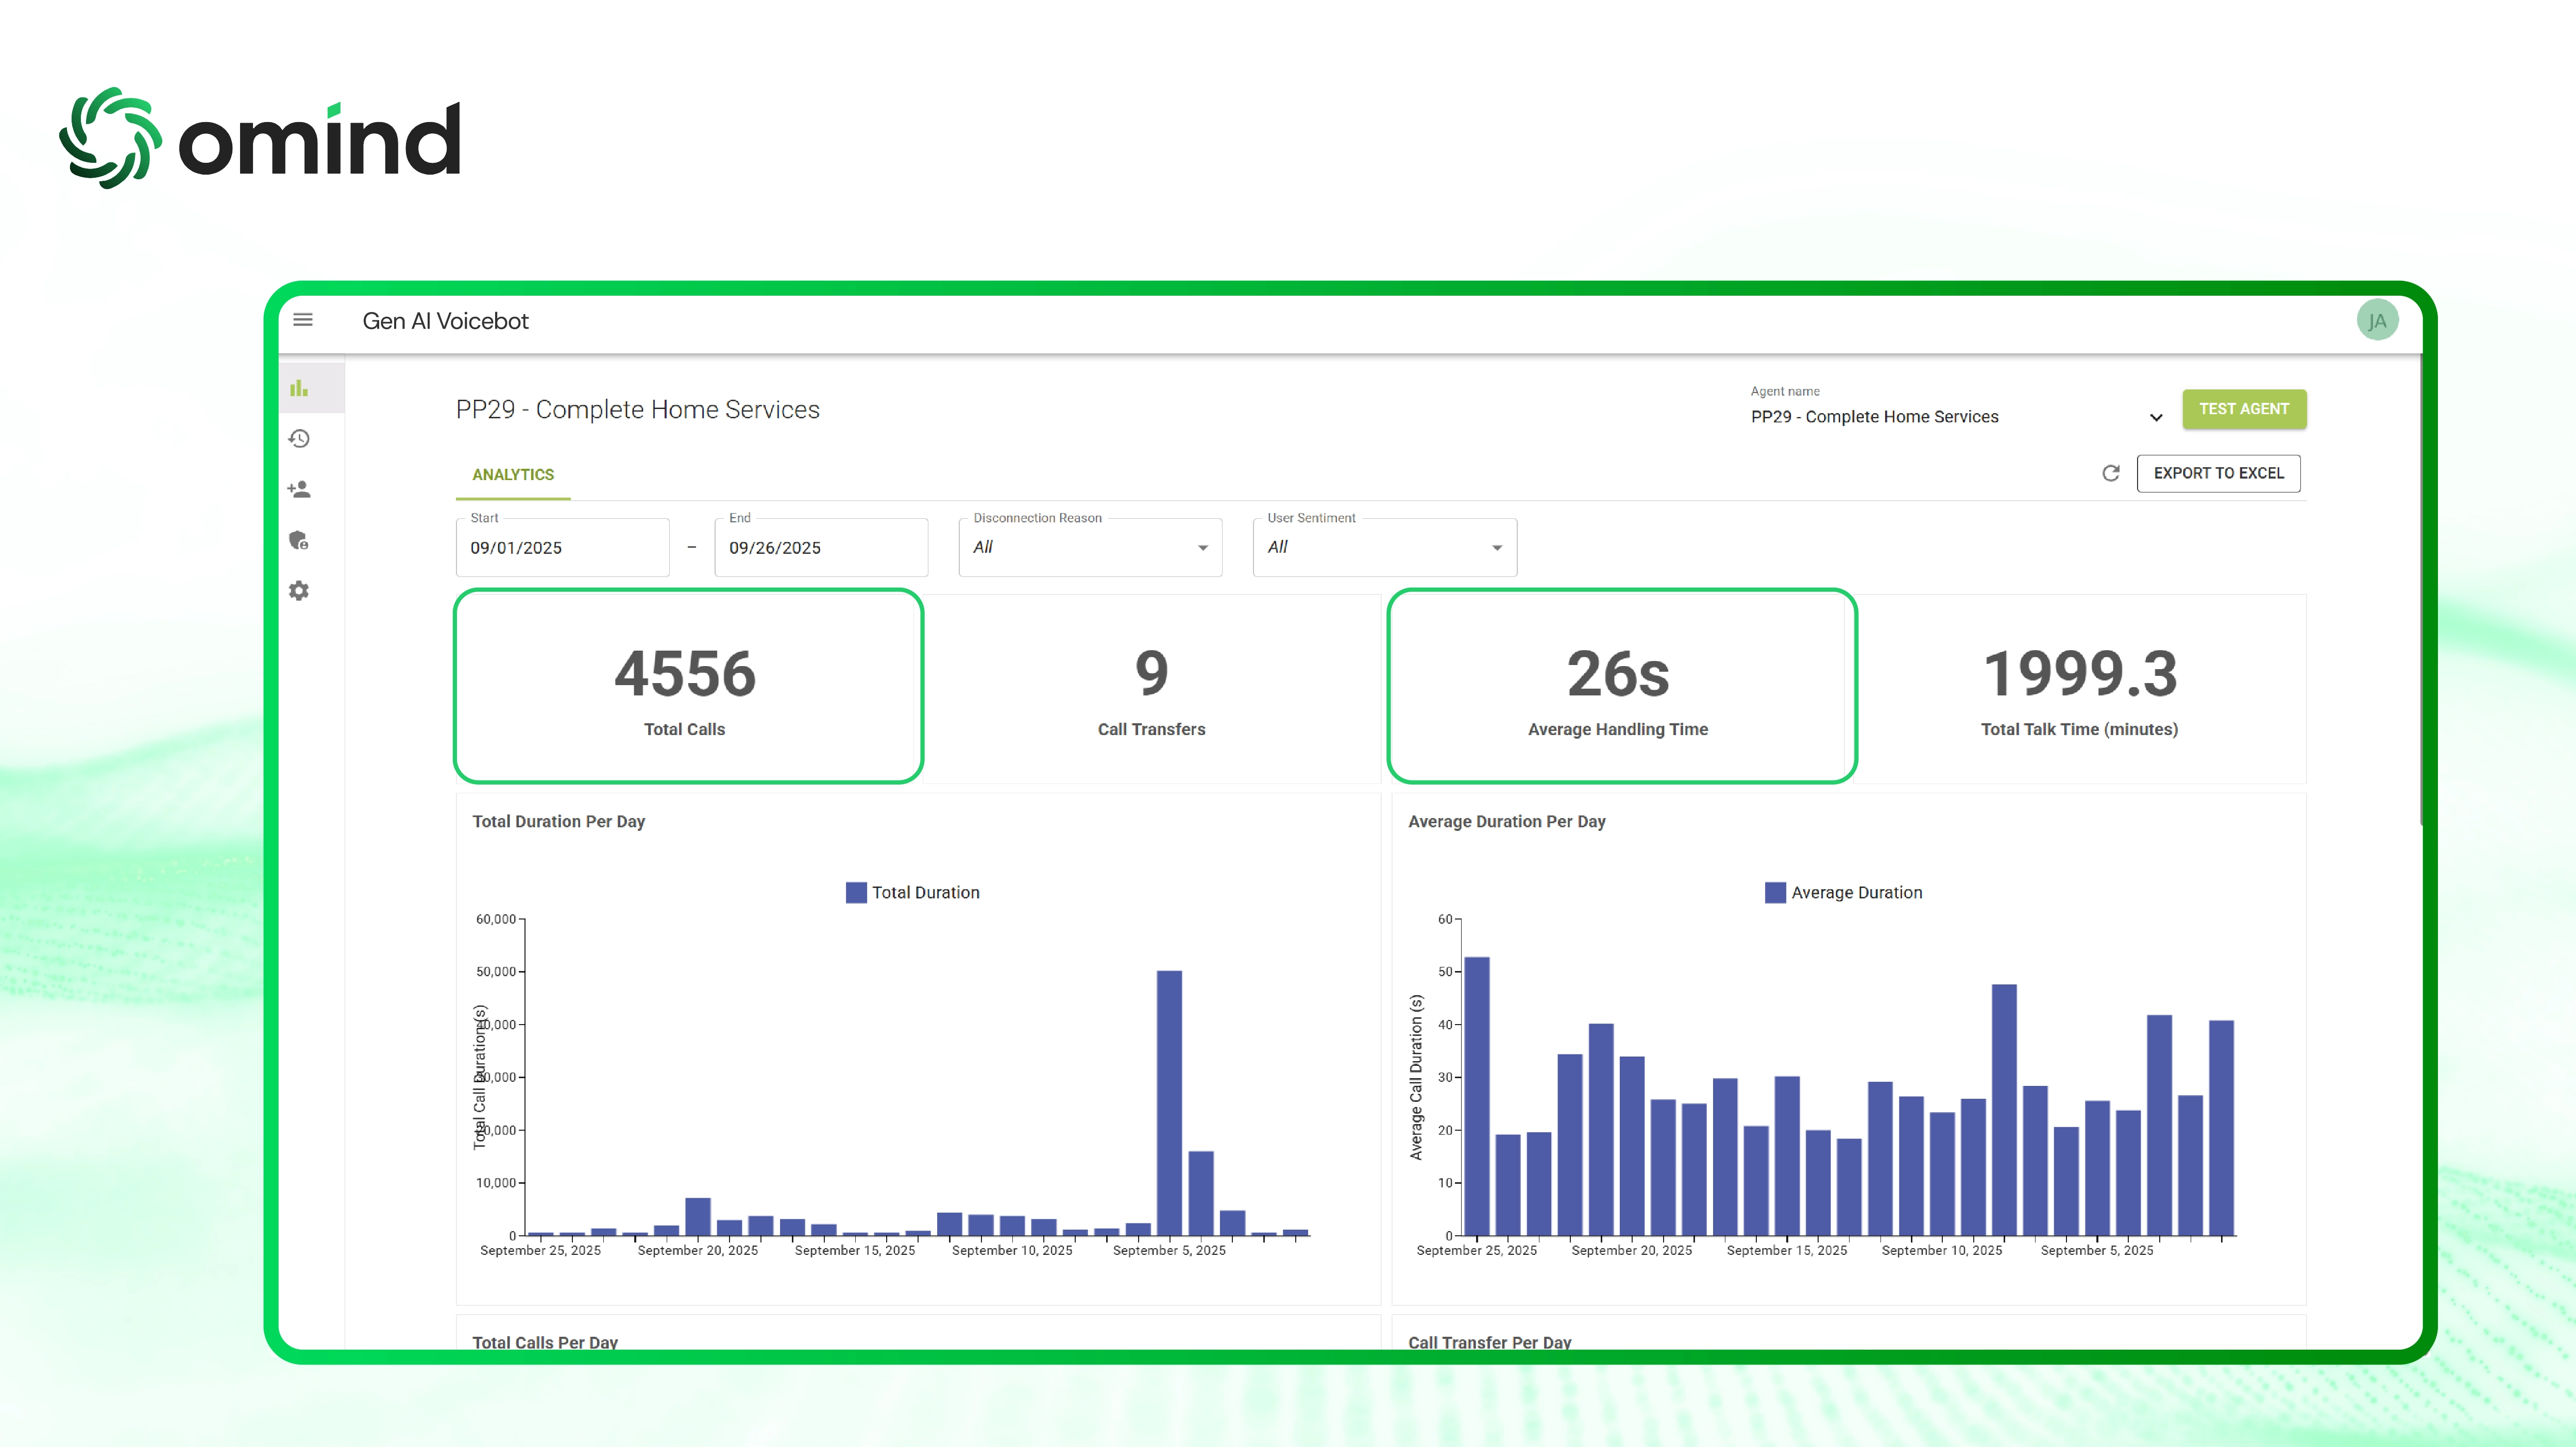This screenshot has width=2576, height=1447.
Task: Open JA user avatar menu
Action: click(x=2377, y=321)
